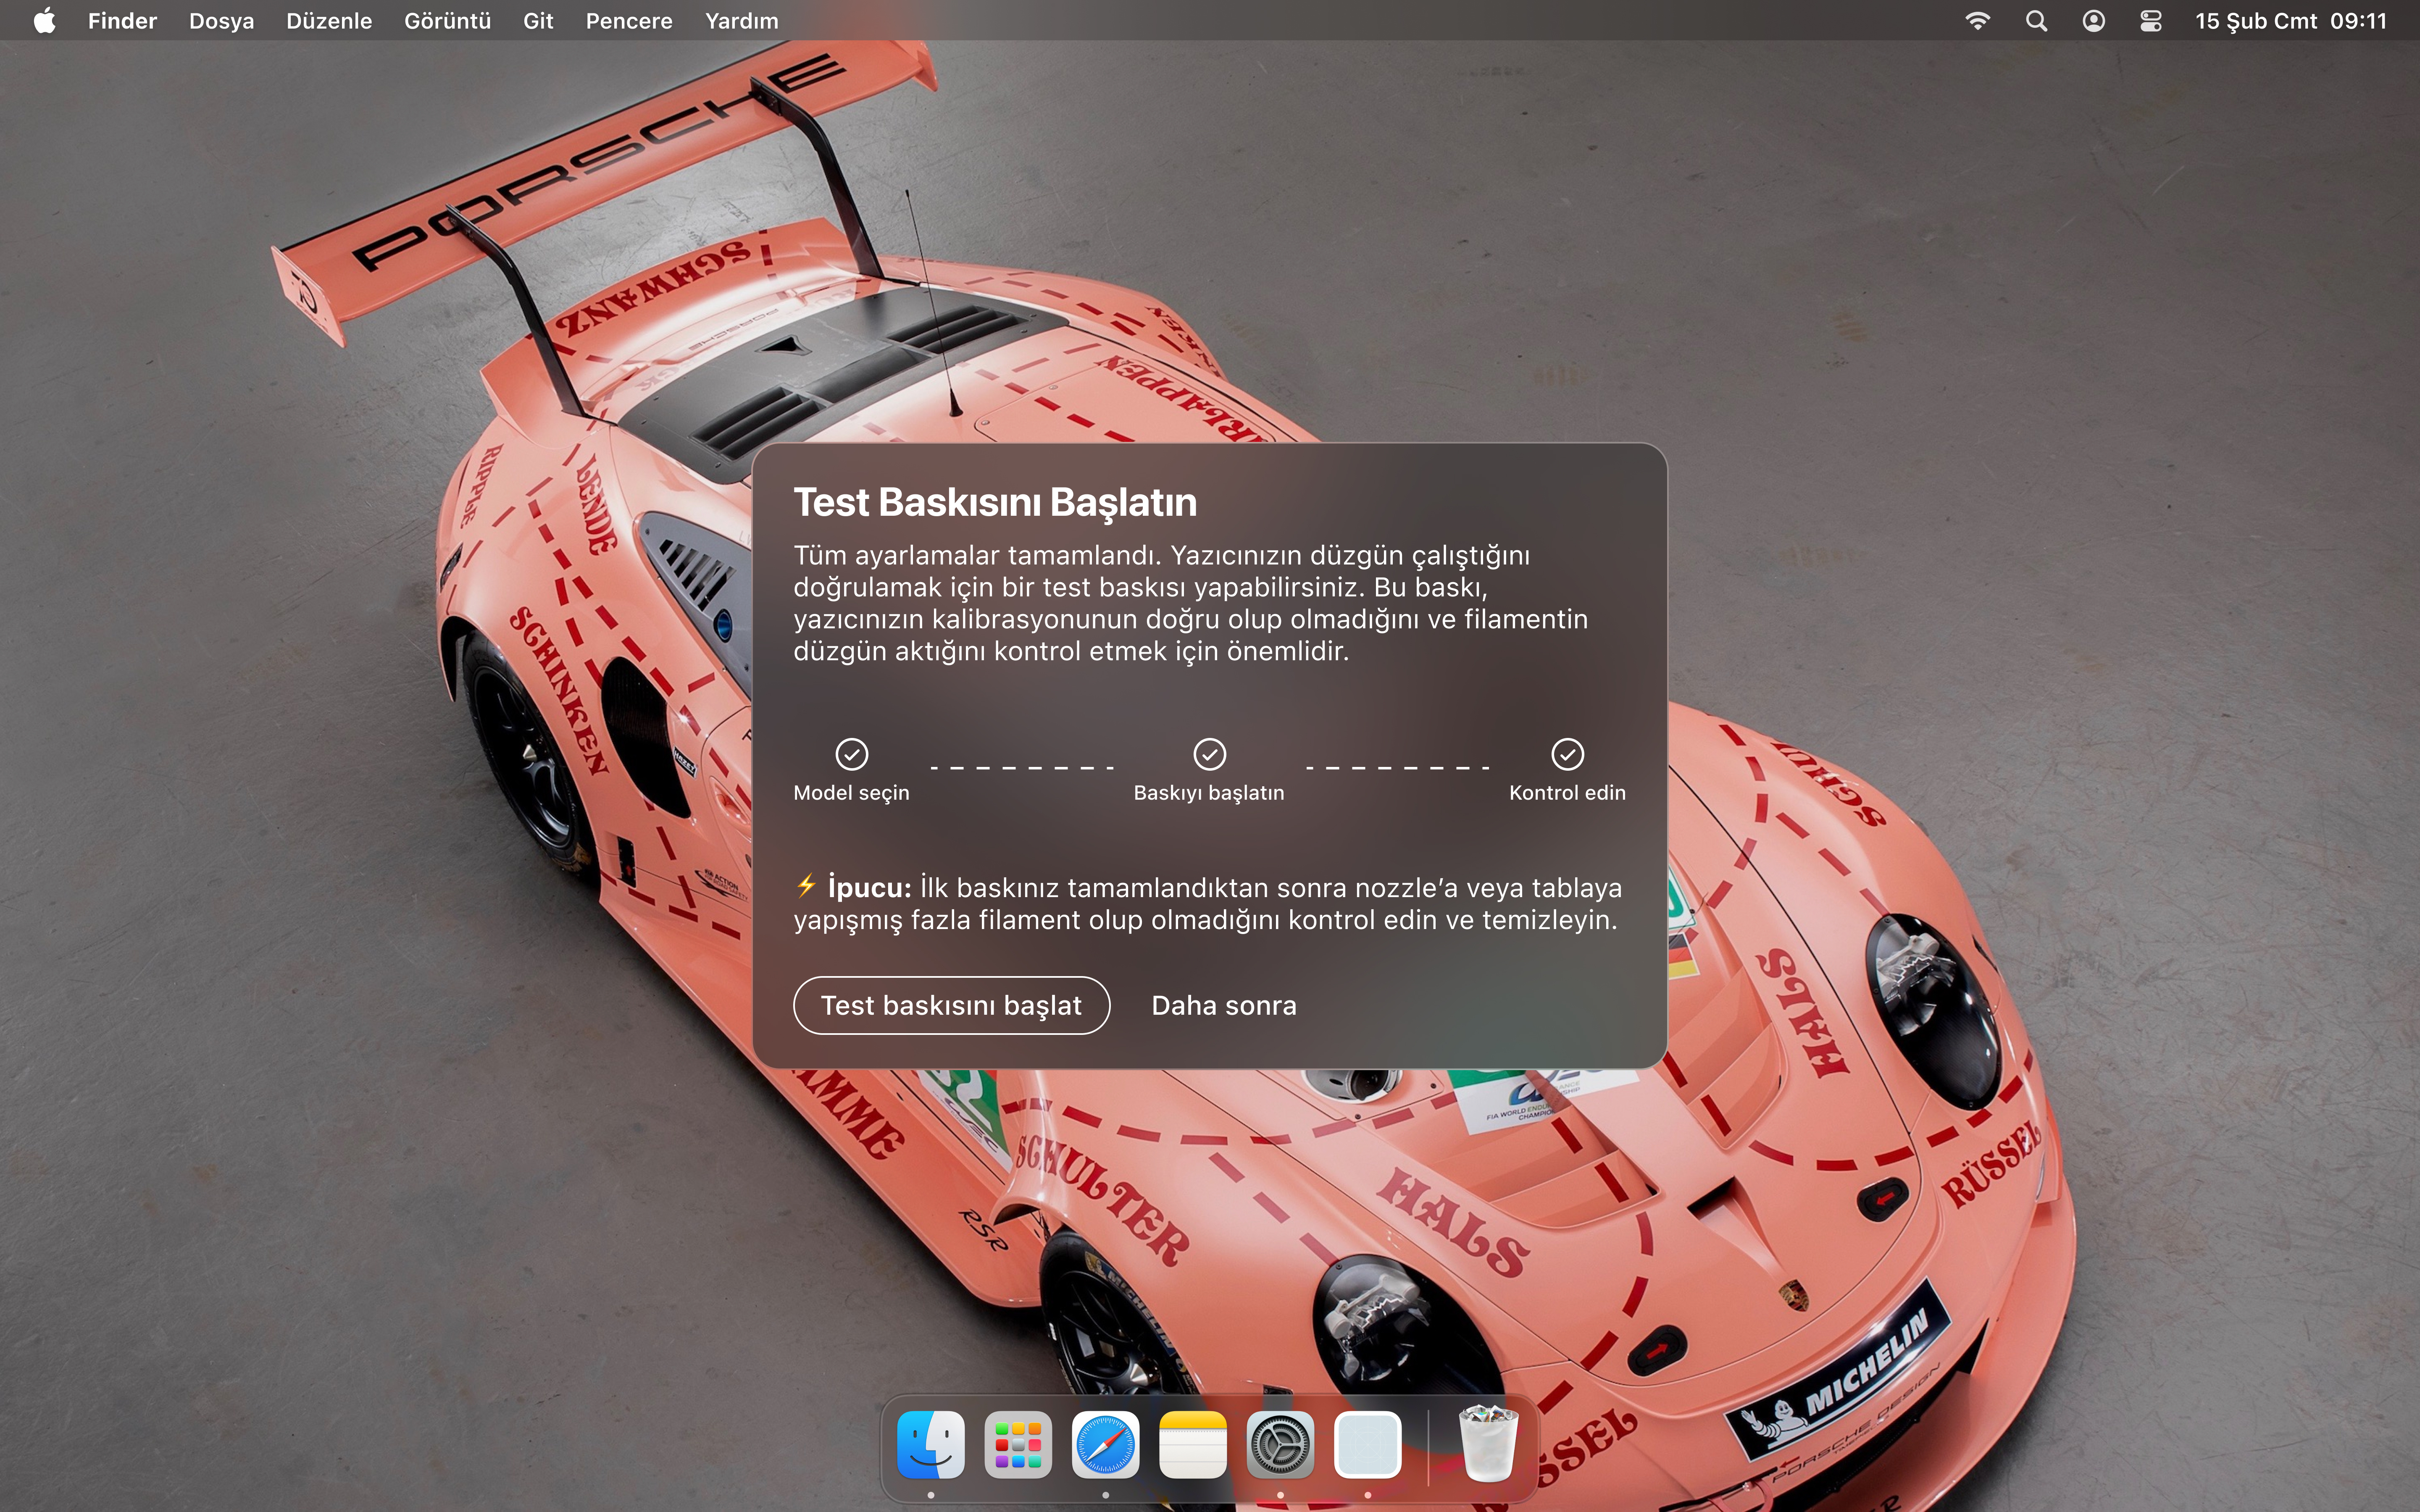Open the Trash in the dock

(x=1488, y=1445)
